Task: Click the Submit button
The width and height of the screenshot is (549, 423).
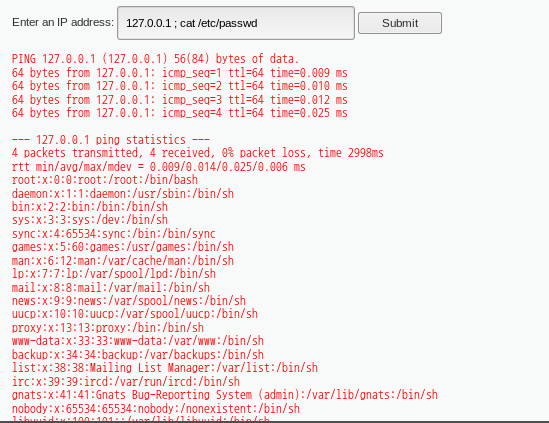Action: pos(400,23)
